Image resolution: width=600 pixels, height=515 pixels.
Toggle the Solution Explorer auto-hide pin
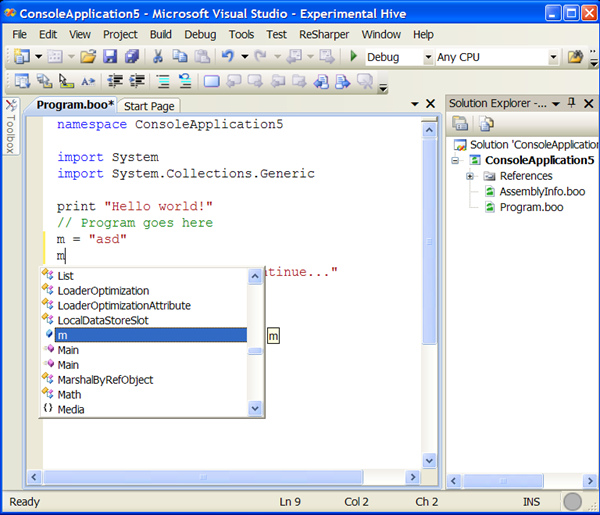click(572, 103)
